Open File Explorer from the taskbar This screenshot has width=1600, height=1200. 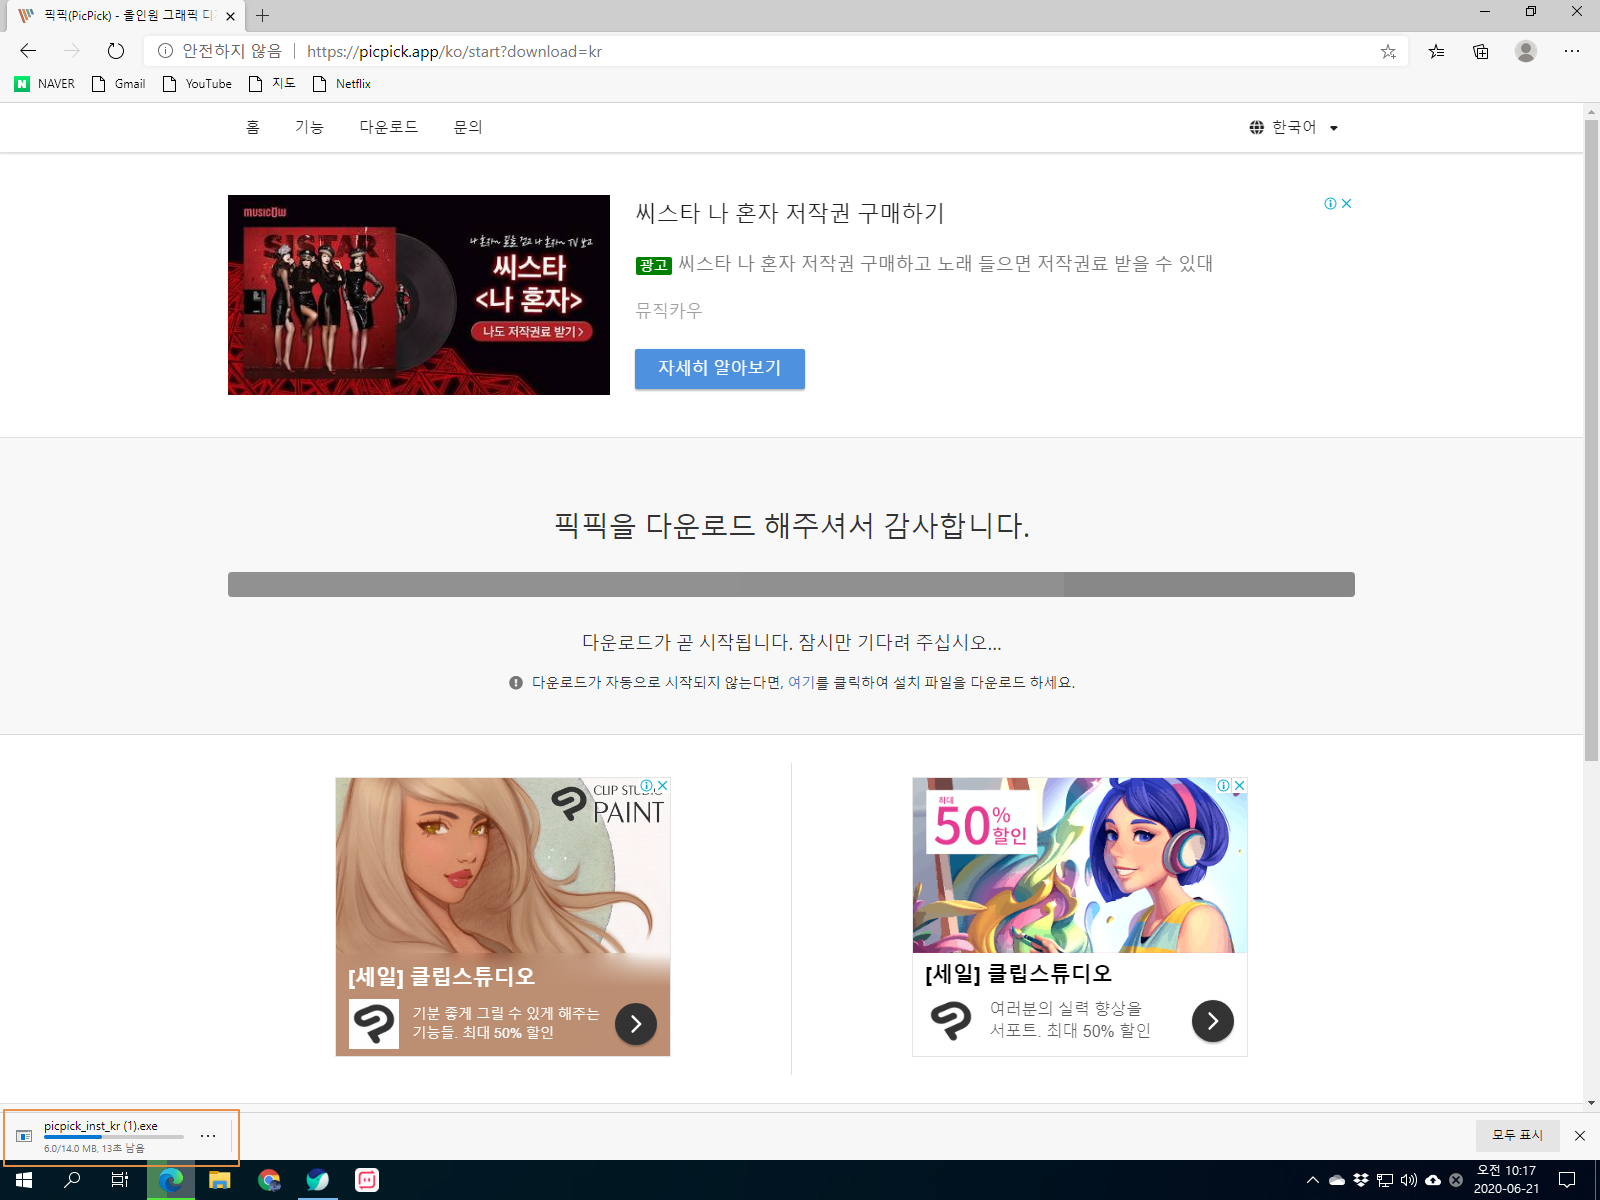click(219, 1180)
